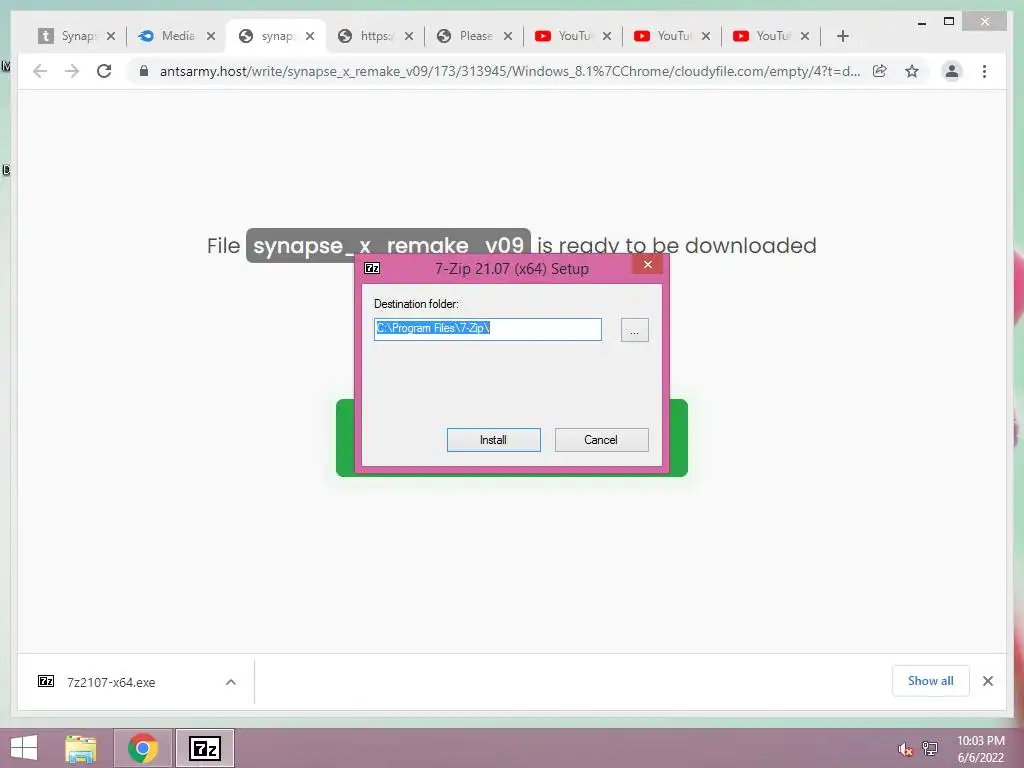
Task: Share this page using the share icon
Action: (880, 71)
